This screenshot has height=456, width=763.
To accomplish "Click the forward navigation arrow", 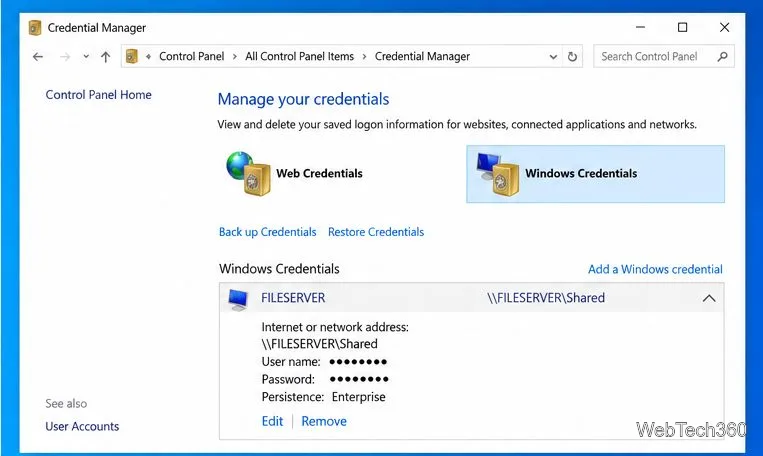I will 65,57.
